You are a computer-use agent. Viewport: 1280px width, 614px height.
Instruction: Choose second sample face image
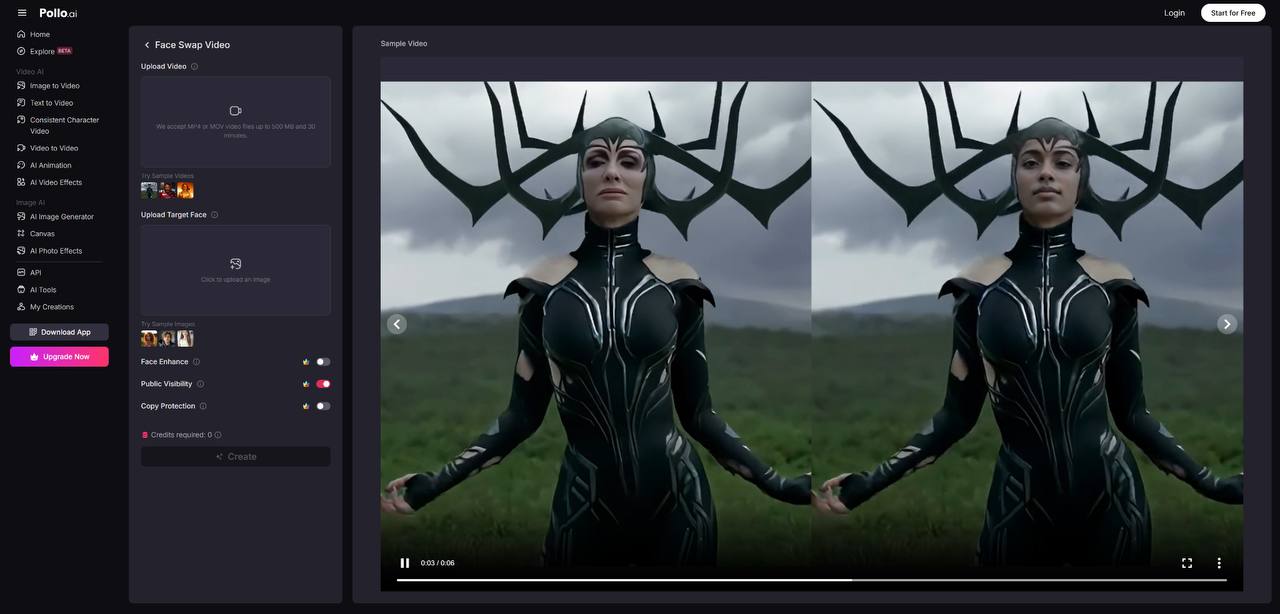[167, 338]
